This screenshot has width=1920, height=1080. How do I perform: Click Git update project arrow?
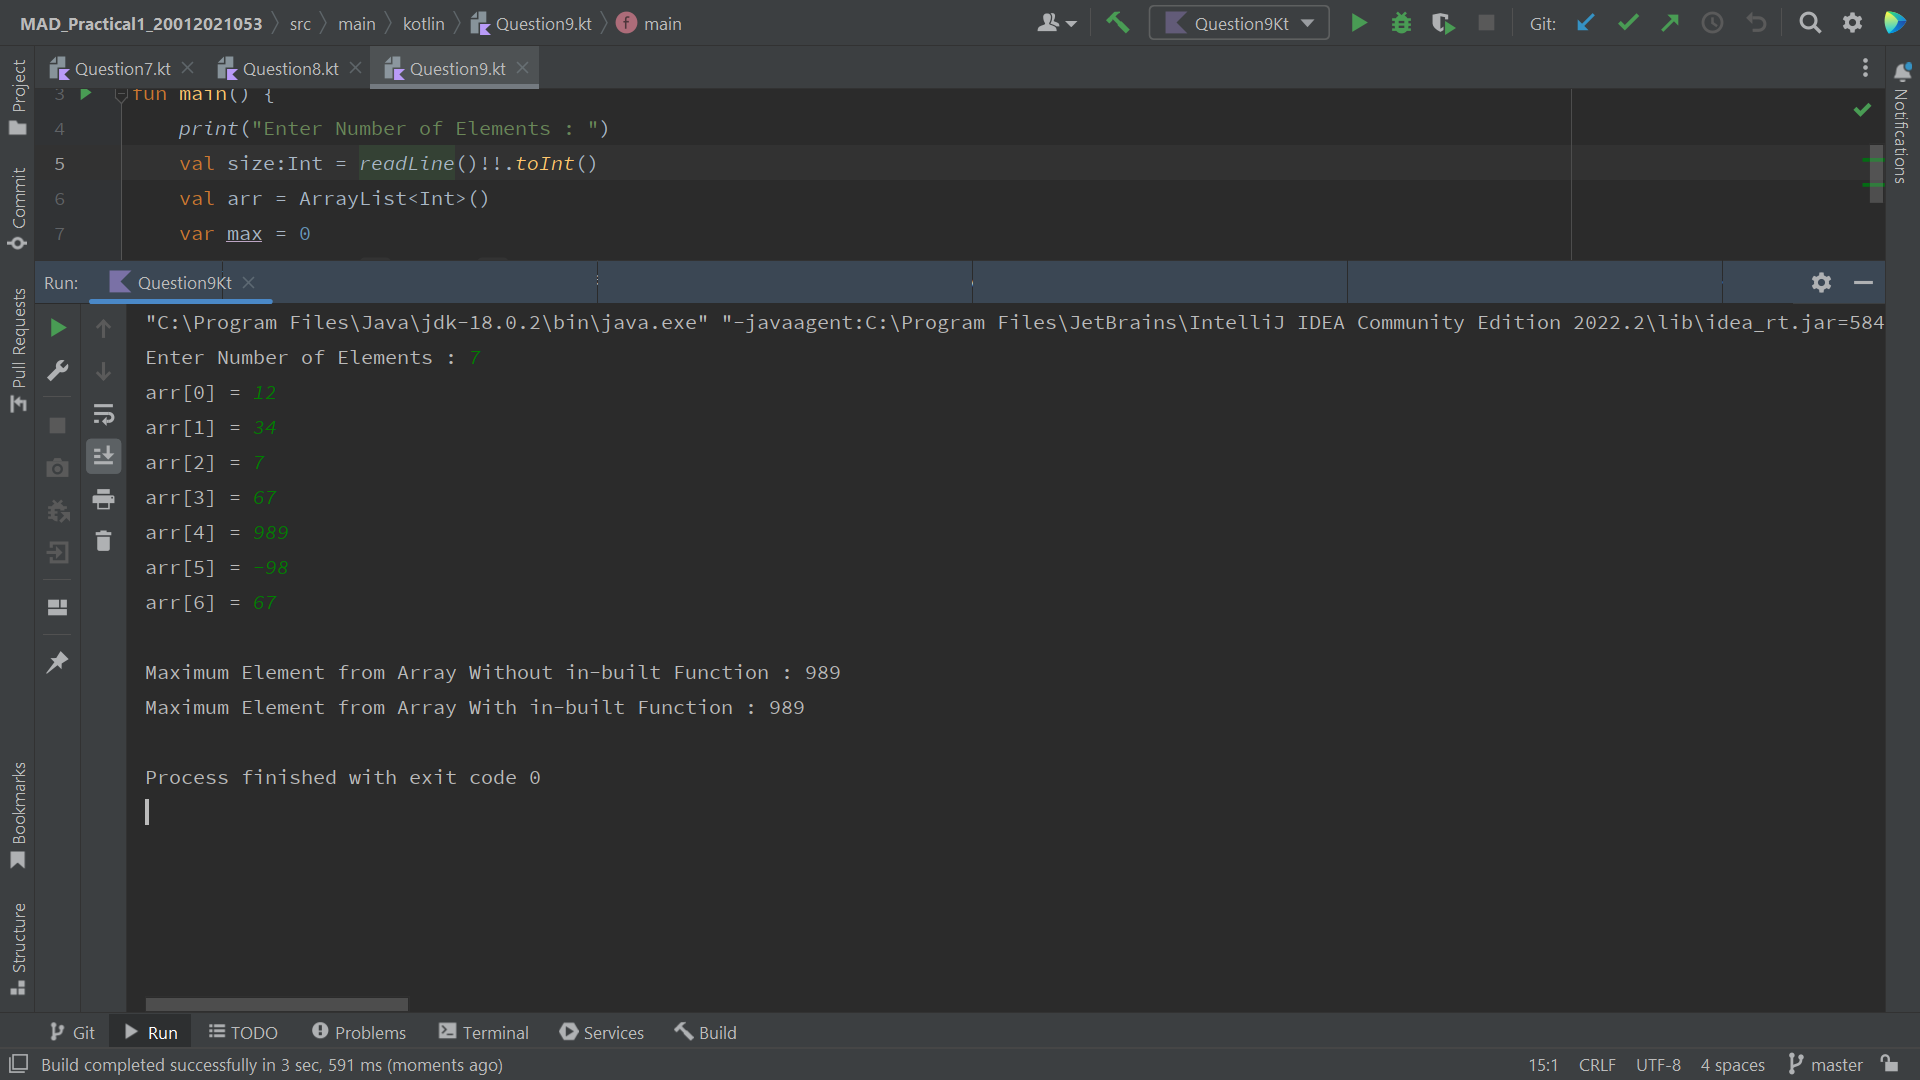coord(1585,23)
